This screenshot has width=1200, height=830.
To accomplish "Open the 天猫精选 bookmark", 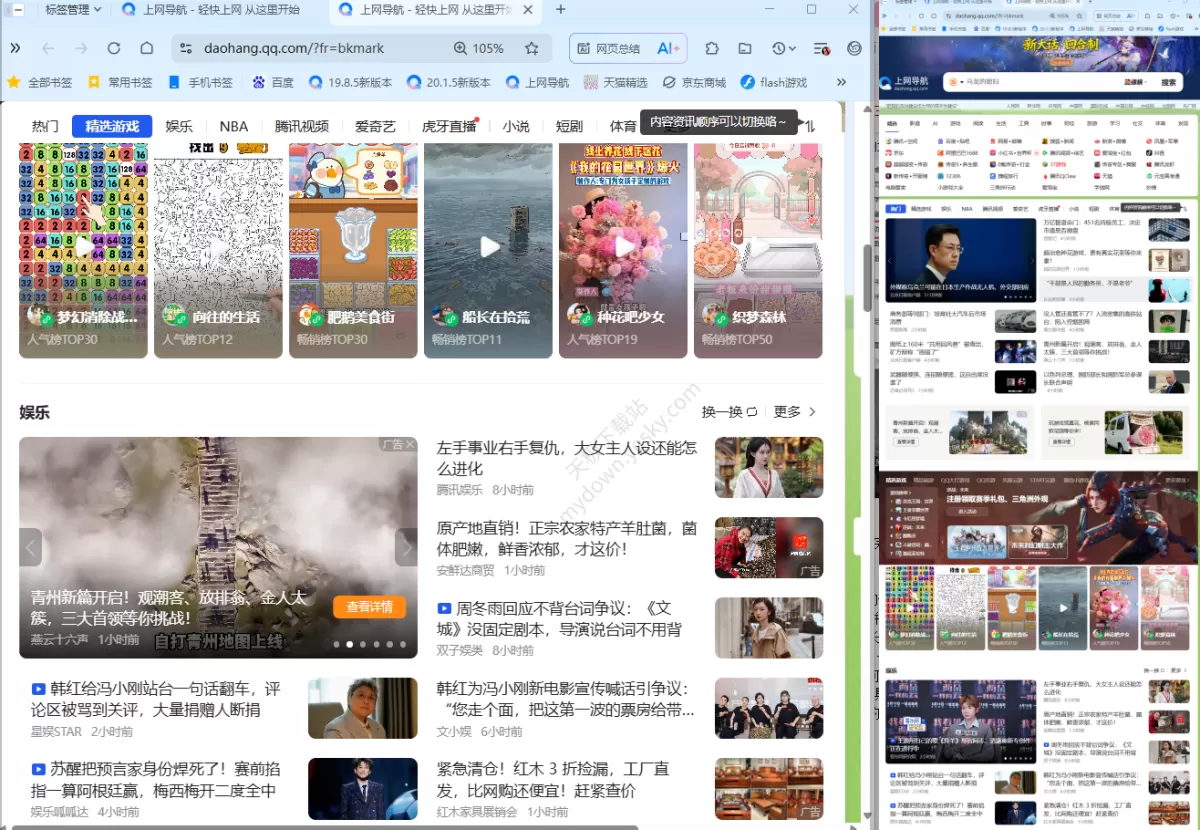I will (x=616, y=82).
